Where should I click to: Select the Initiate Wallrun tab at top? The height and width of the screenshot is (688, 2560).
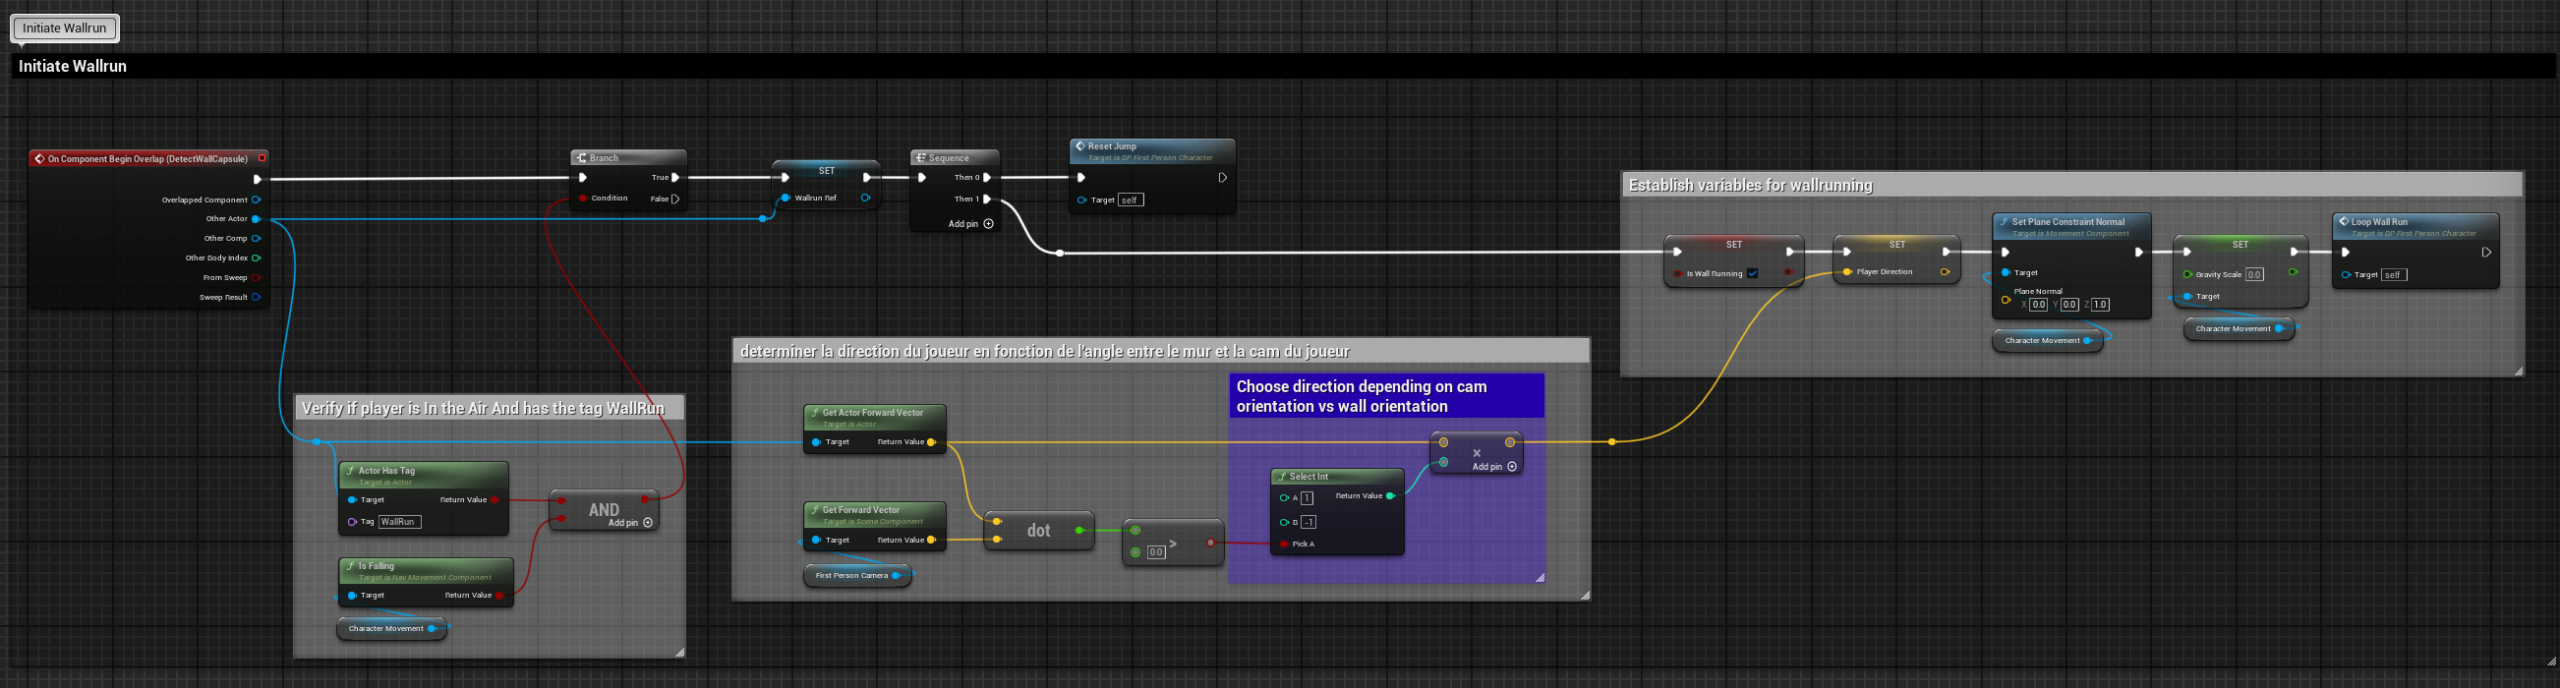(x=64, y=28)
